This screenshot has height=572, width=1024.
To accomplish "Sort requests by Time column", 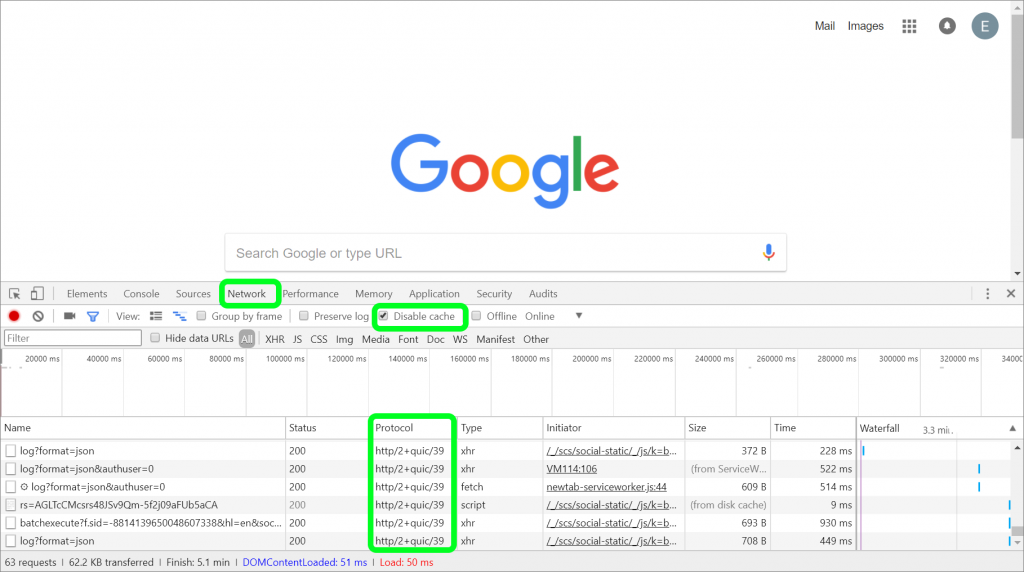I will pyautogui.click(x=812, y=428).
